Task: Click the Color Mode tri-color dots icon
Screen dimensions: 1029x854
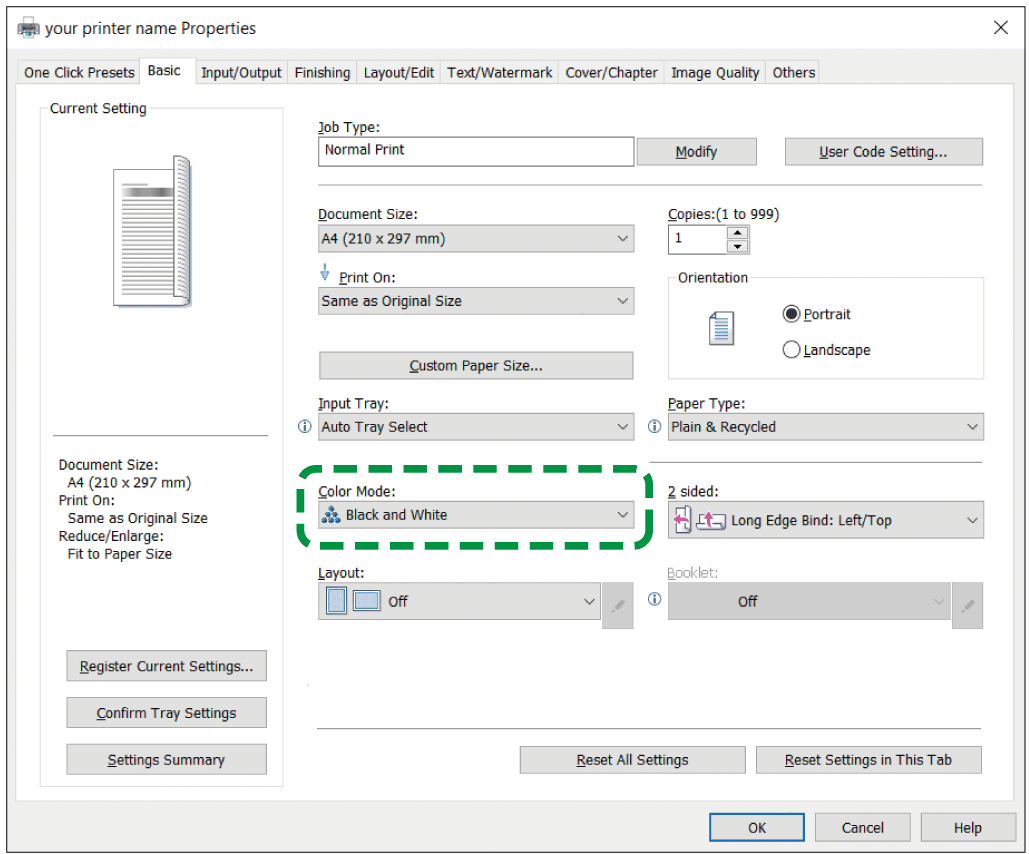Action: pos(331,516)
